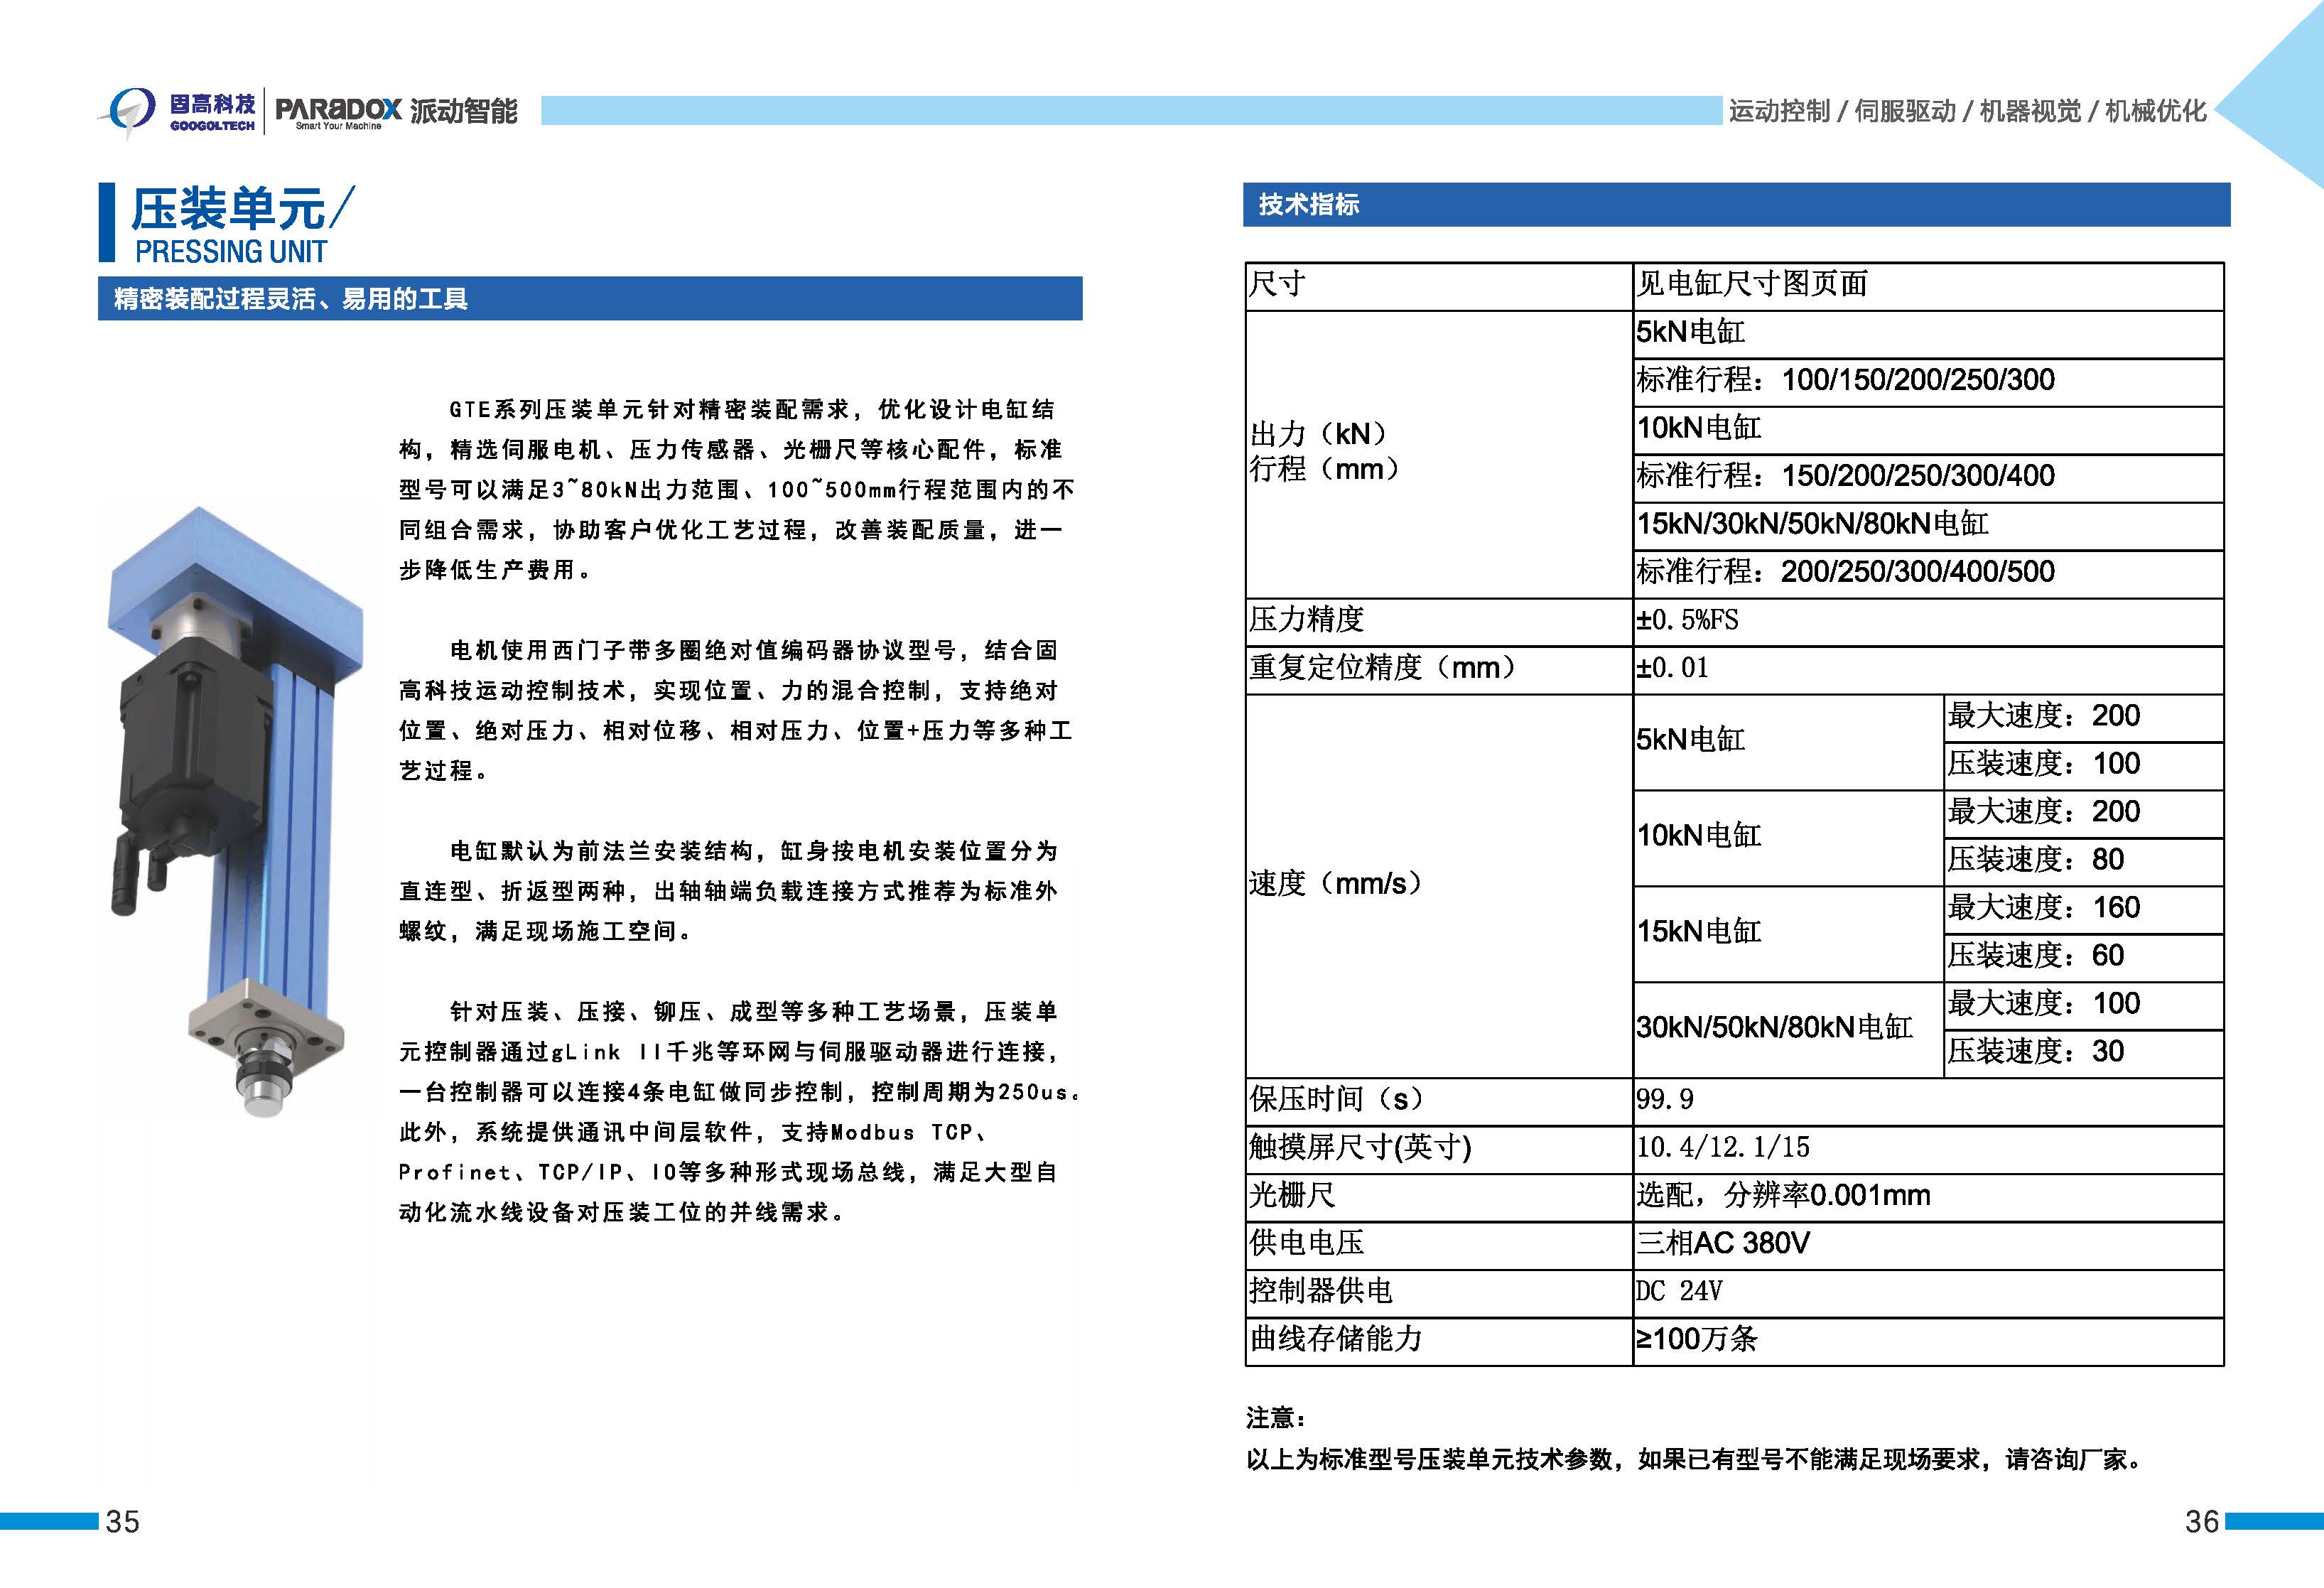The image size is (2324, 1588).
Task: Click the Googoltech logo icon
Action: pos(131,110)
